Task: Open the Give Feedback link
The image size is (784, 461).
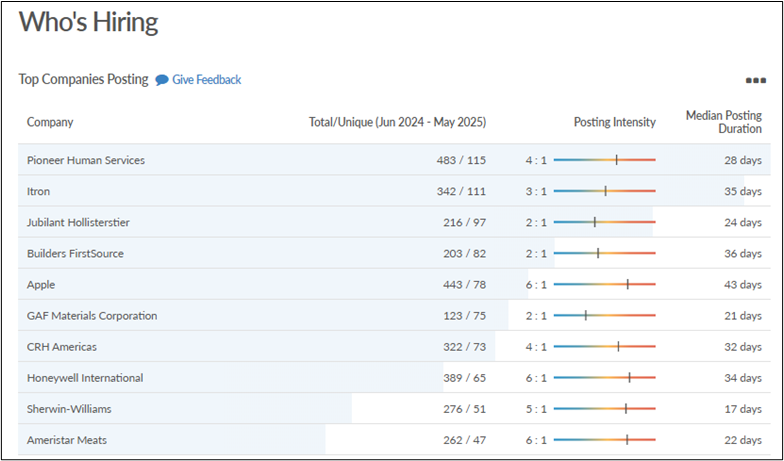Action: tap(206, 80)
